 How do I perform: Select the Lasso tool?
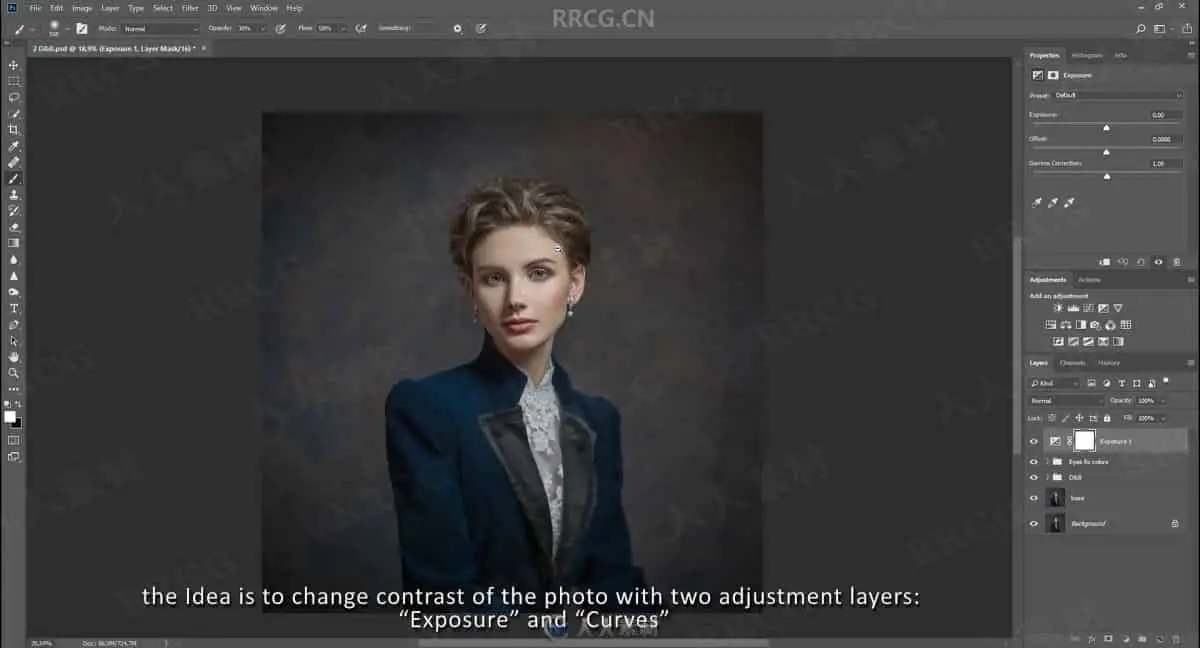pyautogui.click(x=14, y=97)
